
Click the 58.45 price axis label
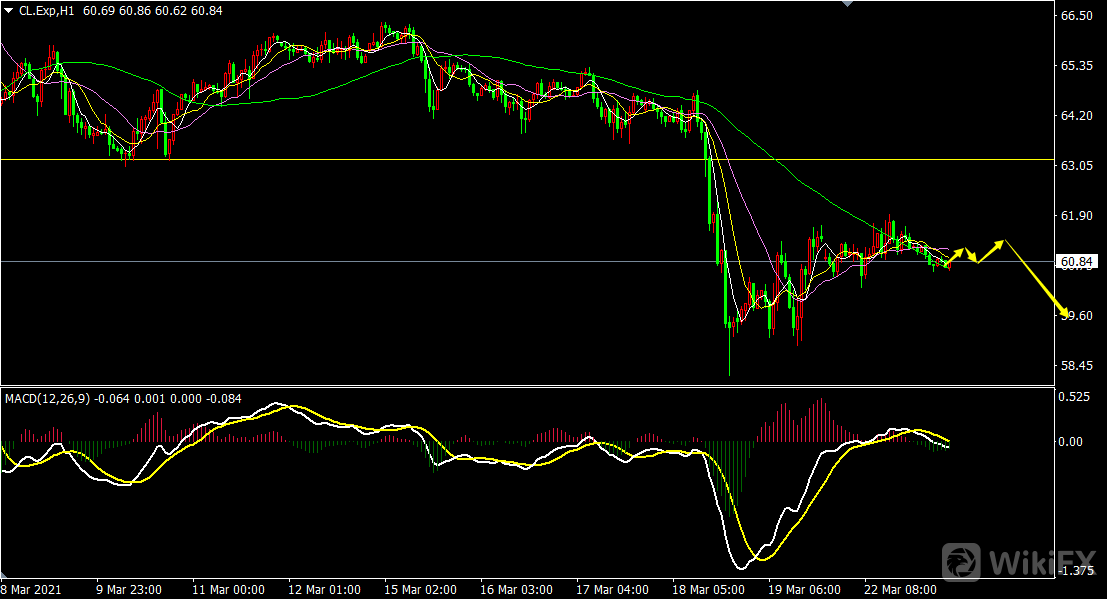click(x=1076, y=366)
